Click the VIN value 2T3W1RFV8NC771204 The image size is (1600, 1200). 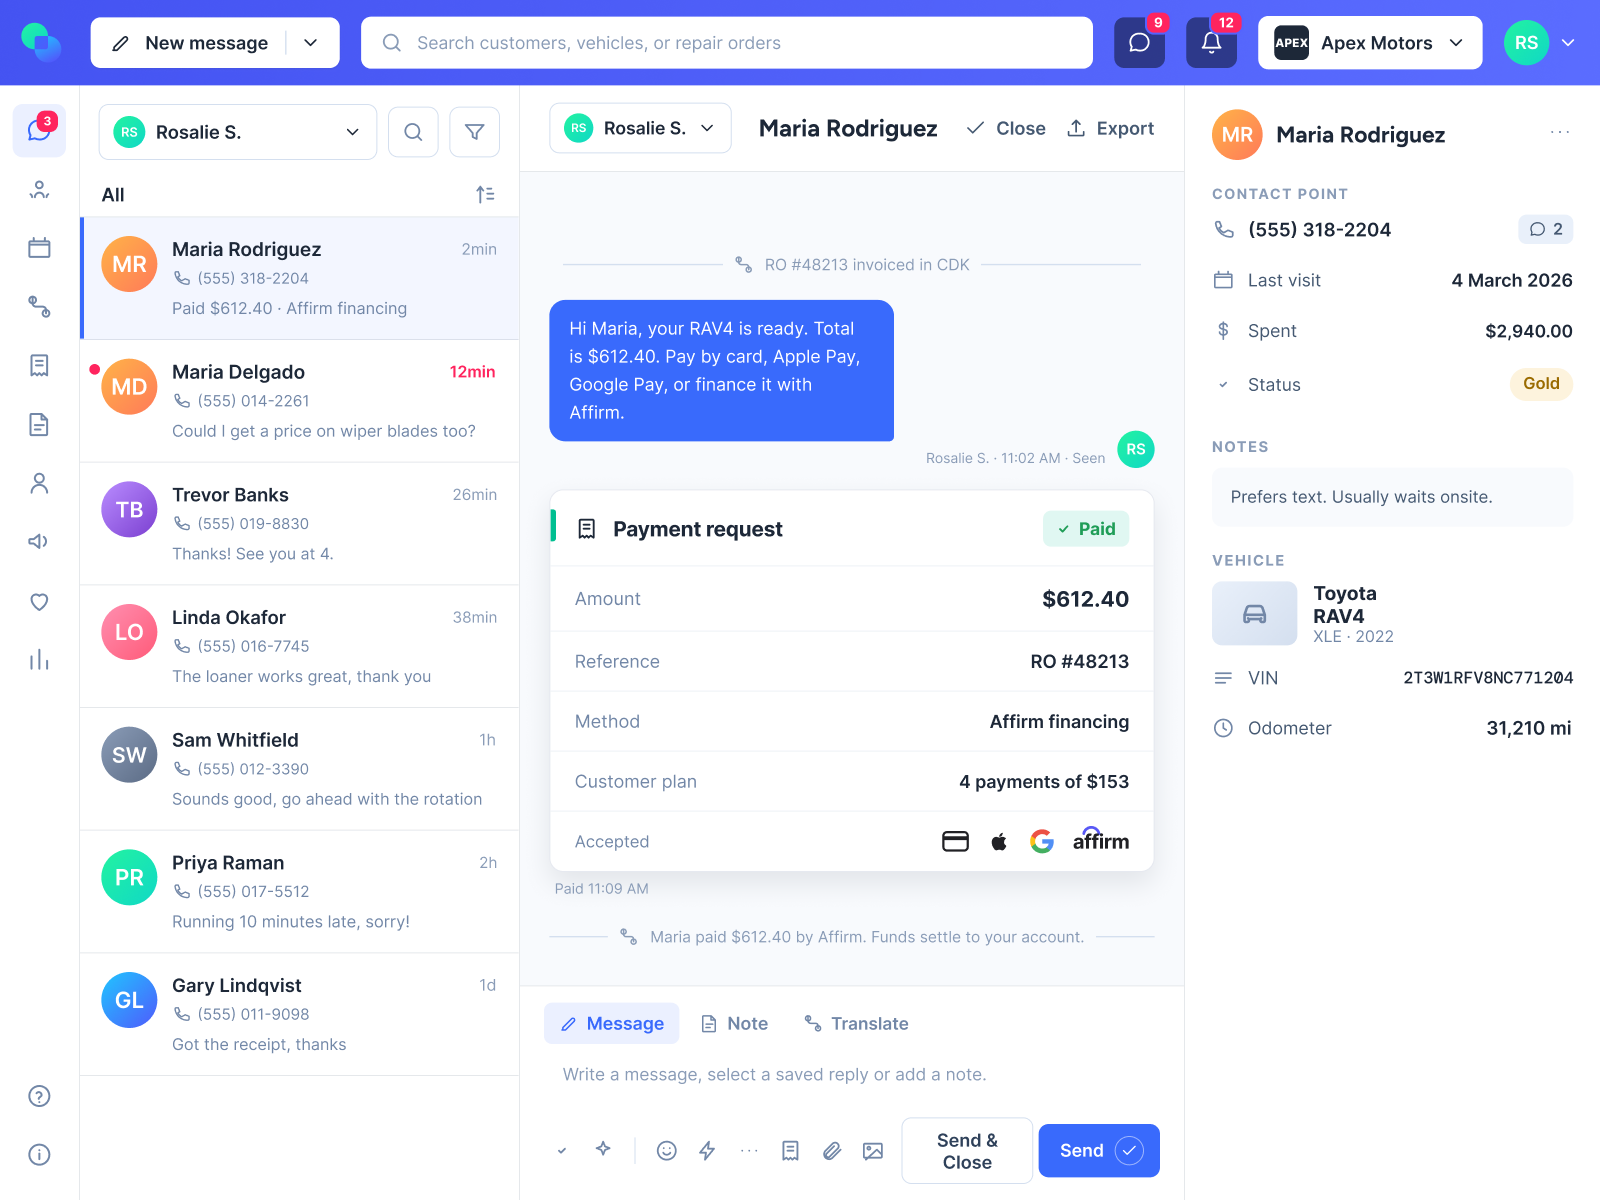(x=1488, y=678)
